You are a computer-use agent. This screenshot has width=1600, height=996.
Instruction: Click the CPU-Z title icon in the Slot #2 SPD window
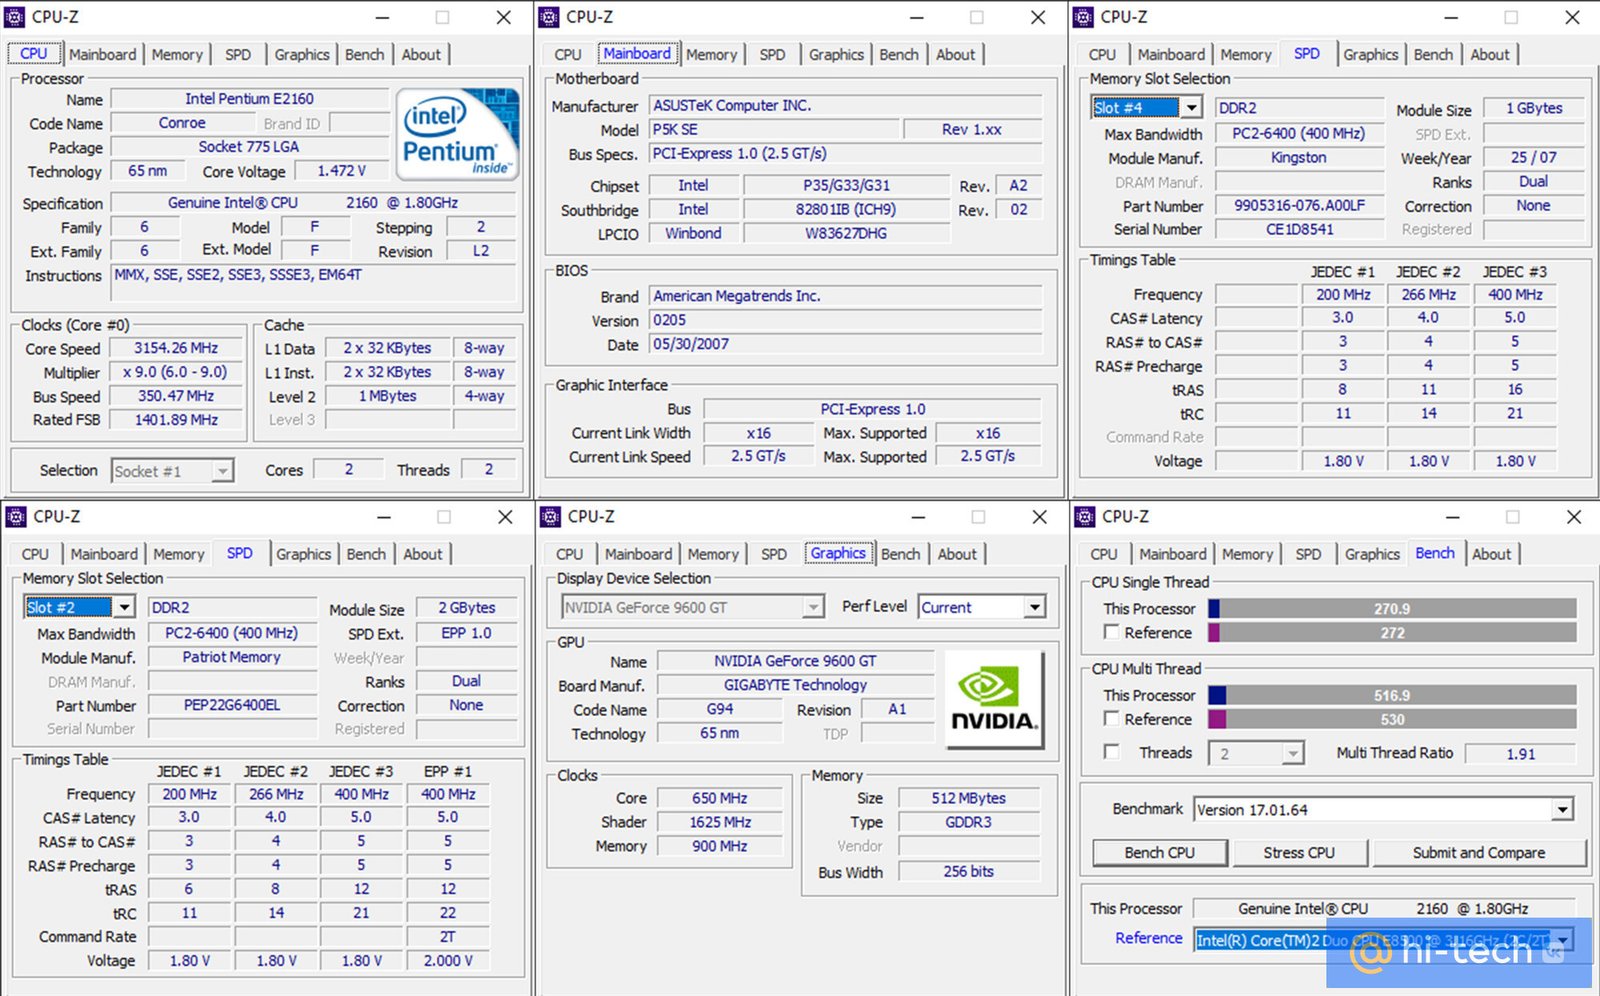click(16, 516)
